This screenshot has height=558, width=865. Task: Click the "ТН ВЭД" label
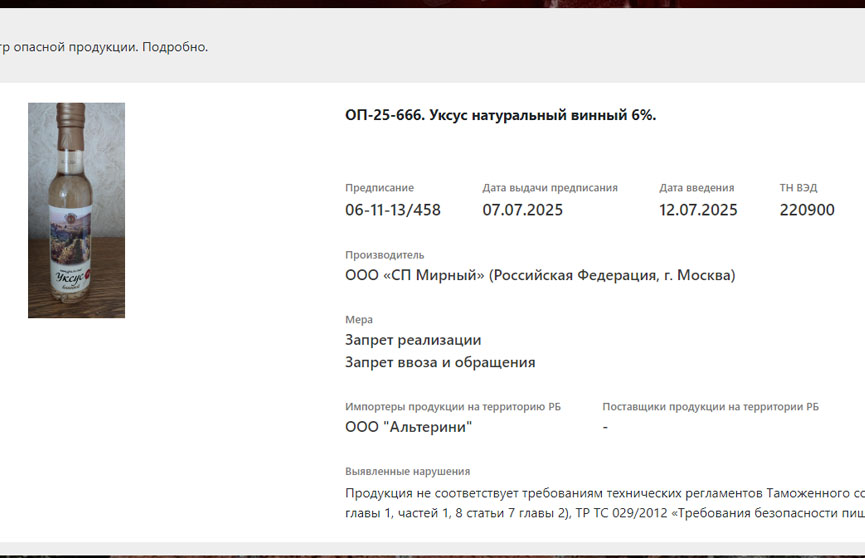pyautogui.click(x=798, y=188)
